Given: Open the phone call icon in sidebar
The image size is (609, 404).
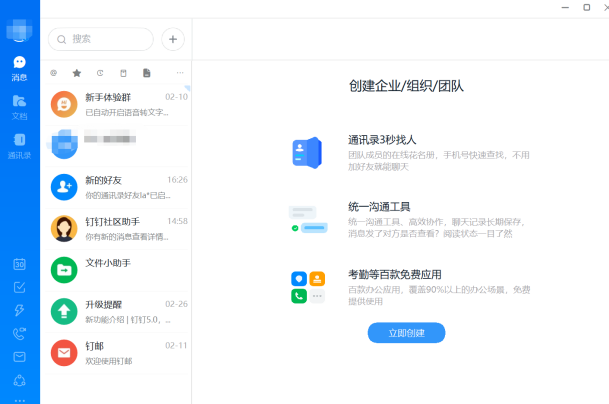Looking at the screenshot, I should coord(19,333).
